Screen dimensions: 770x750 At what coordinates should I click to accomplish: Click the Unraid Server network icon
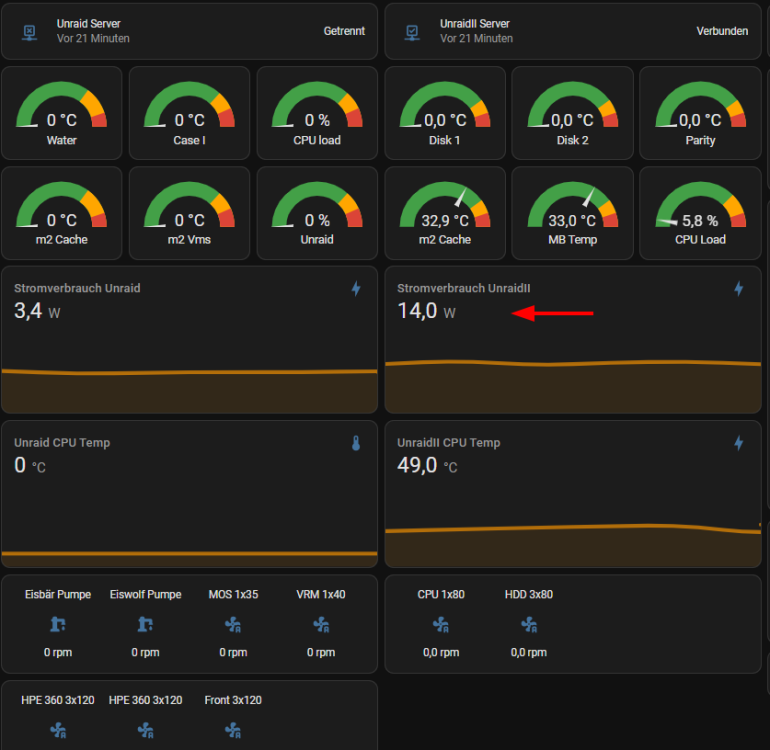tap(29, 32)
